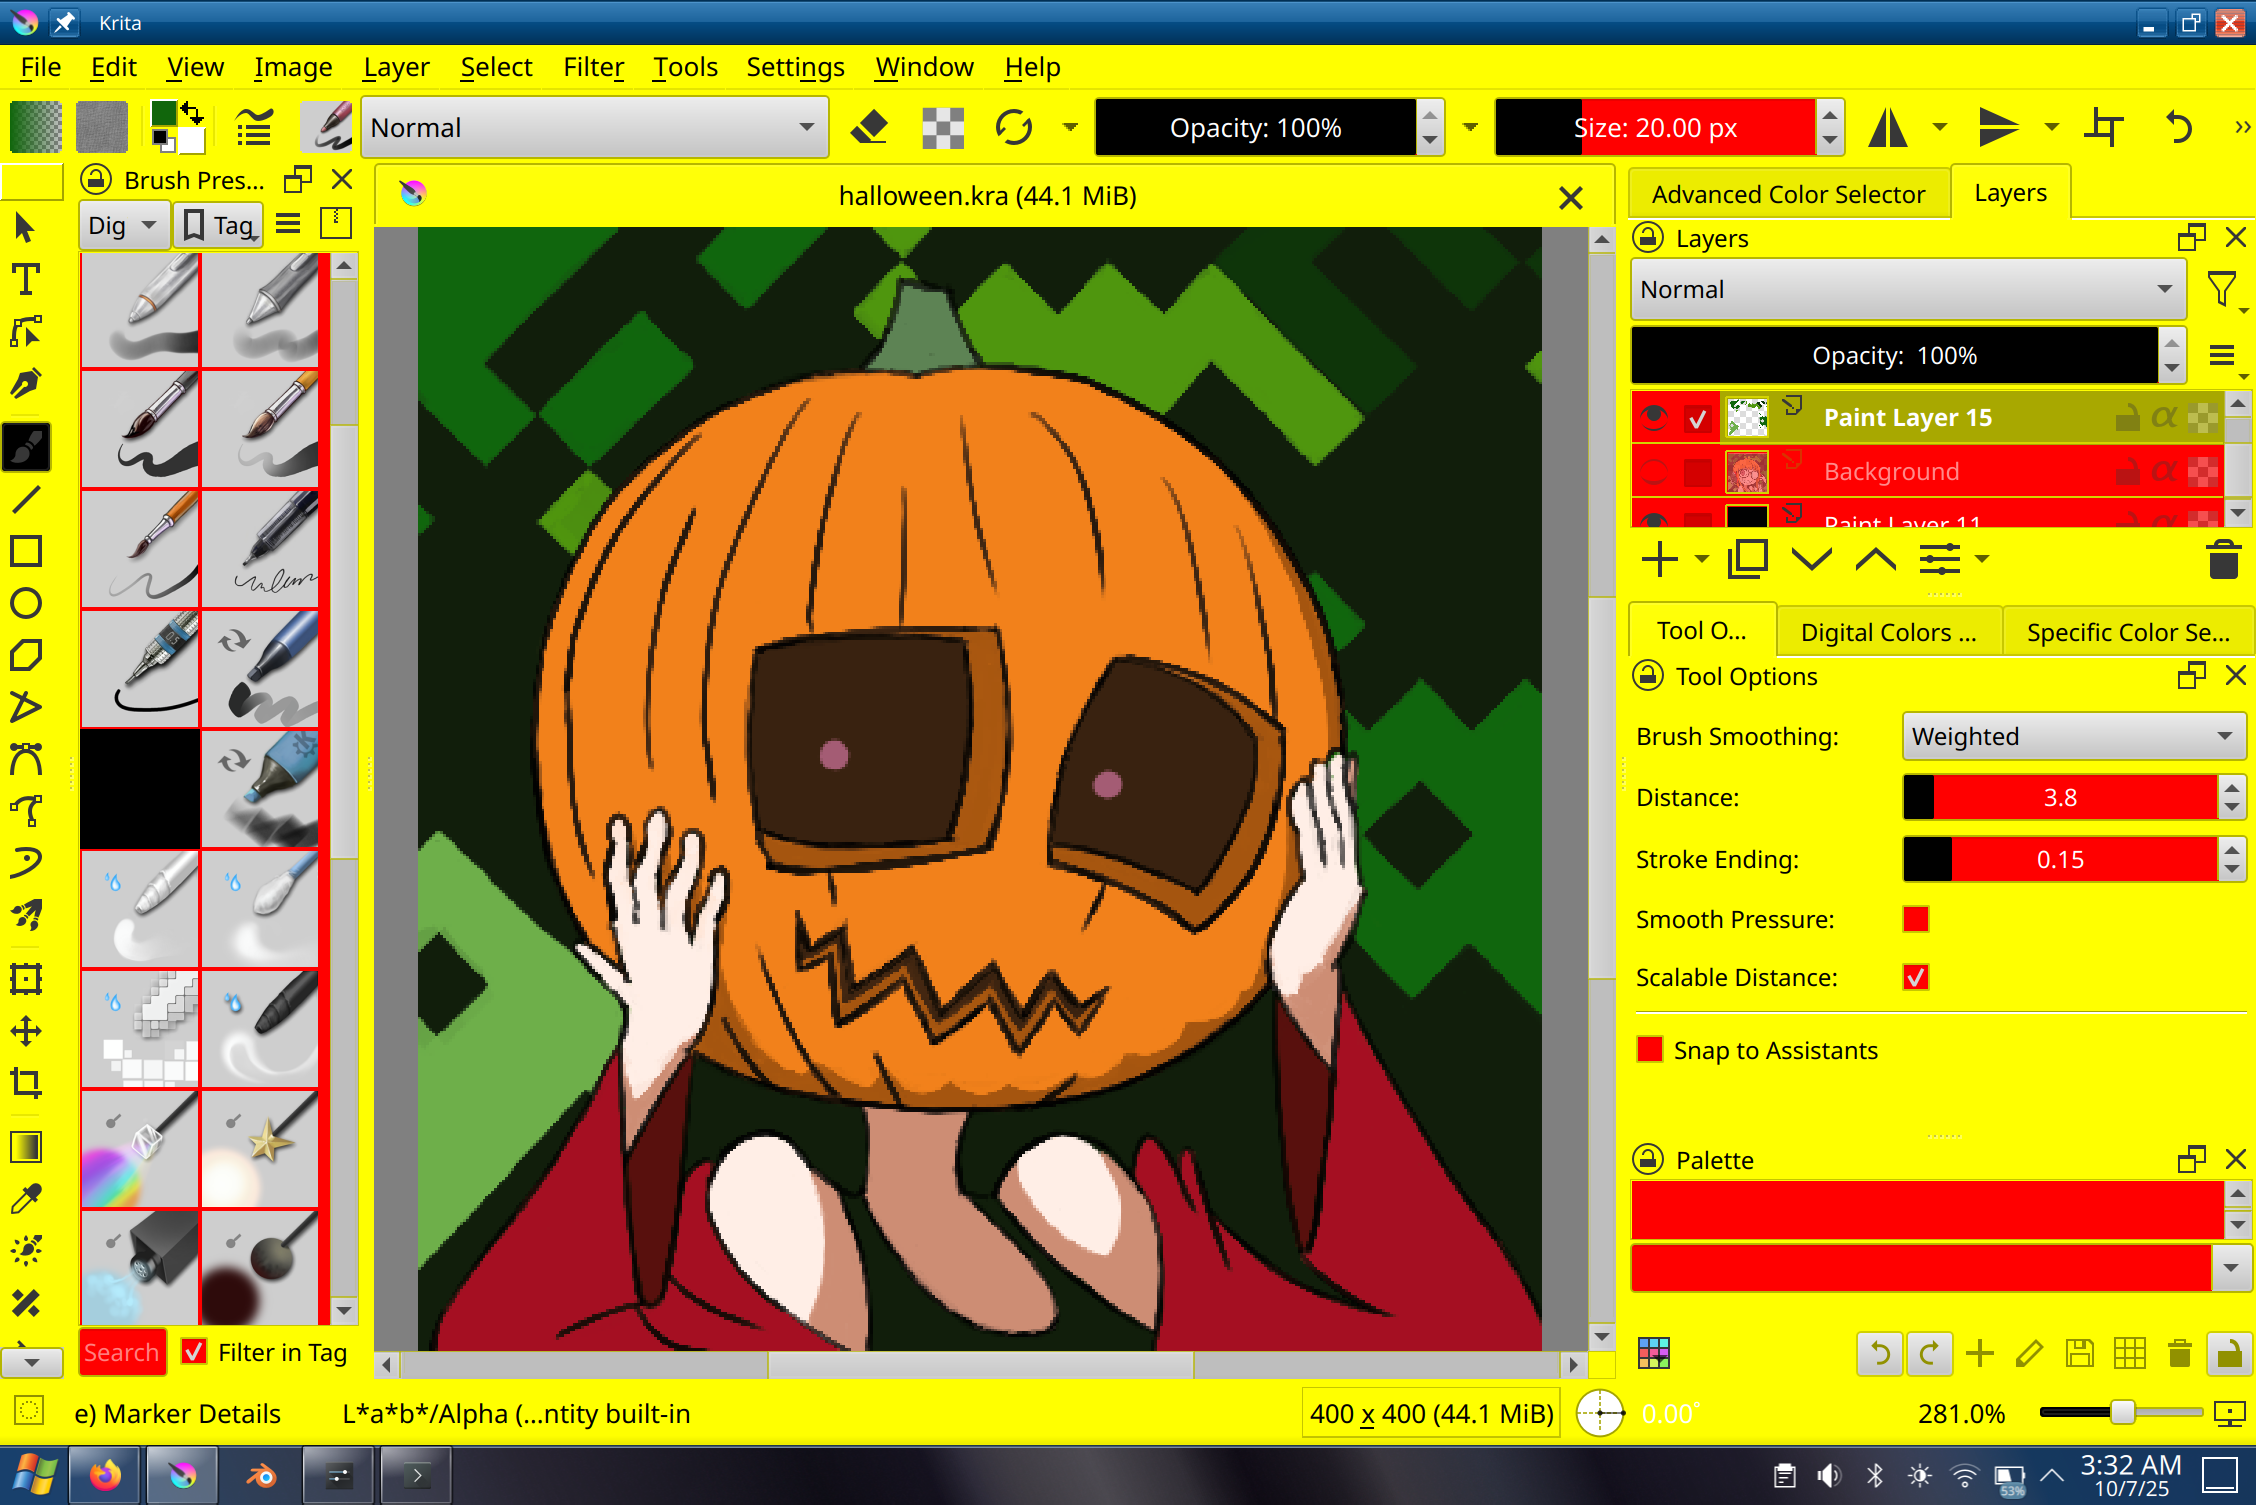
Task: Select the Text tool
Action: [26, 281]
